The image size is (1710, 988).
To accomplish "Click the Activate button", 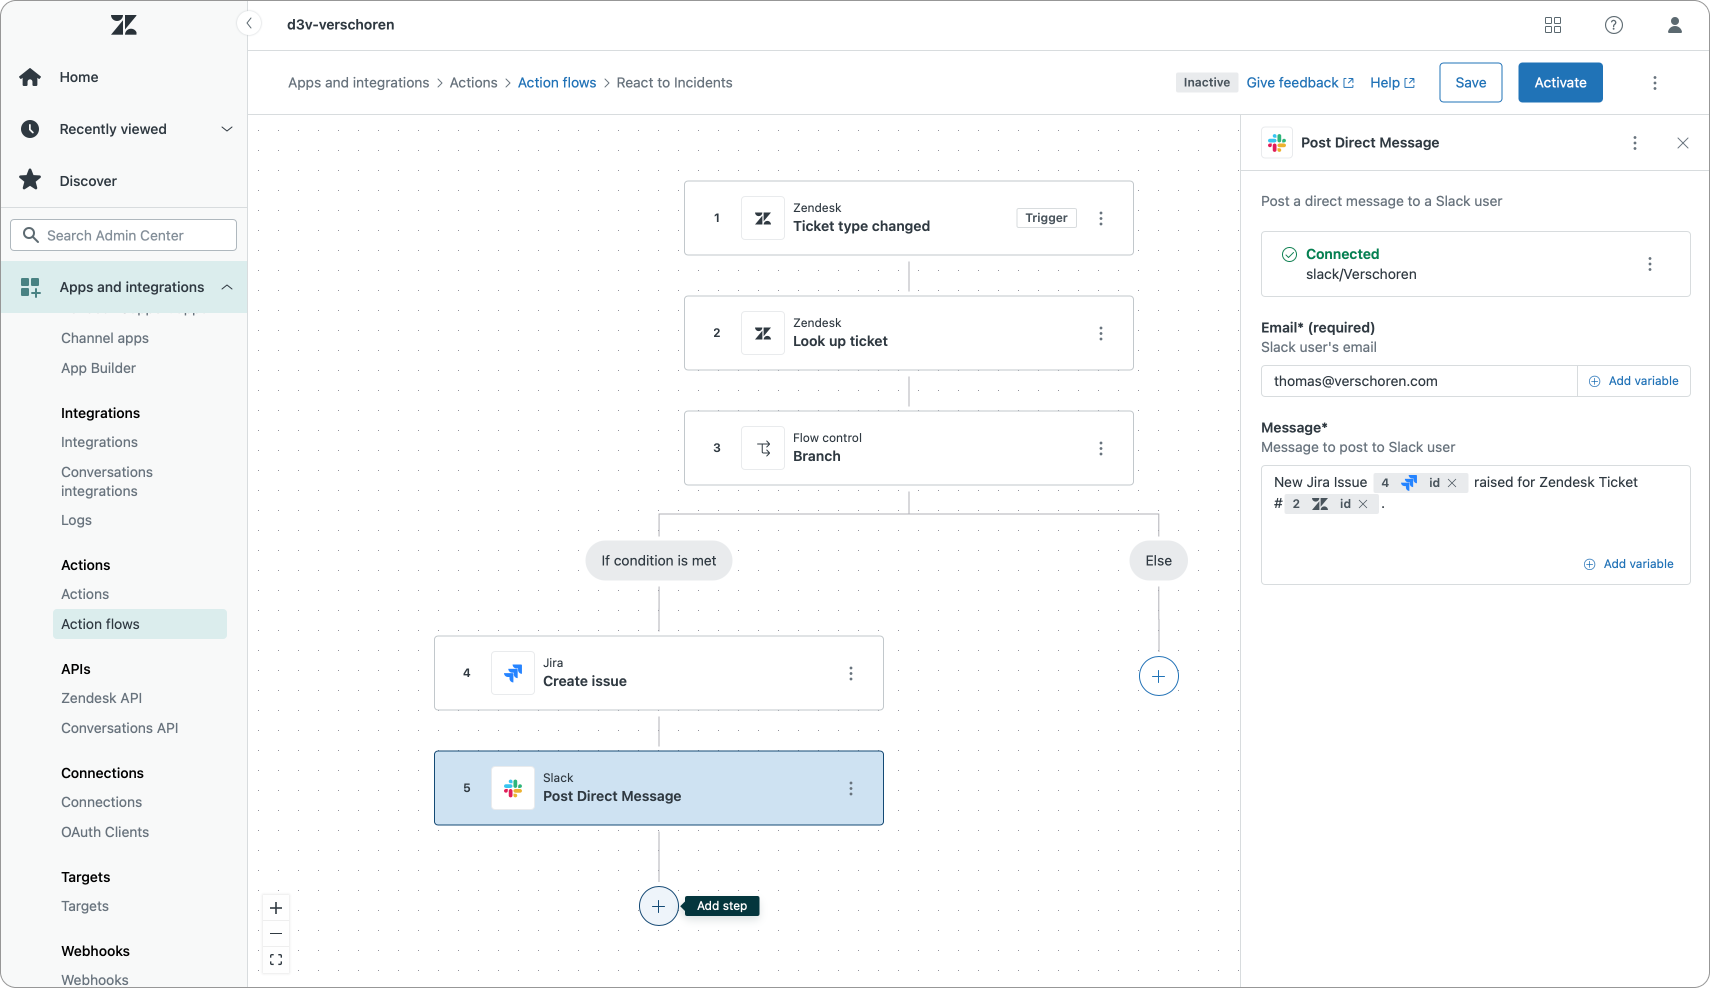I will pyautogui.click(x=1561, y=83).
